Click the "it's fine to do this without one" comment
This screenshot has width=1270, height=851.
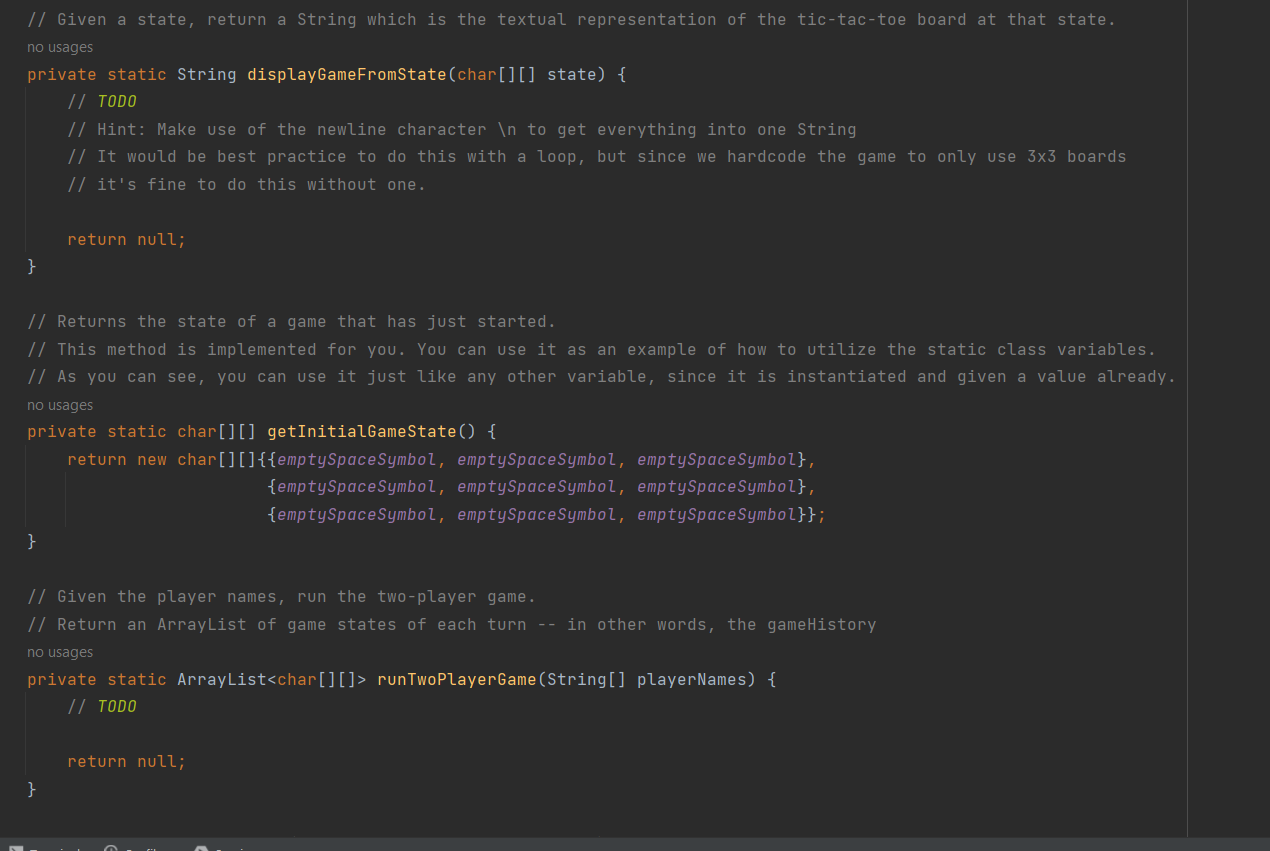[x=247, y=184]
